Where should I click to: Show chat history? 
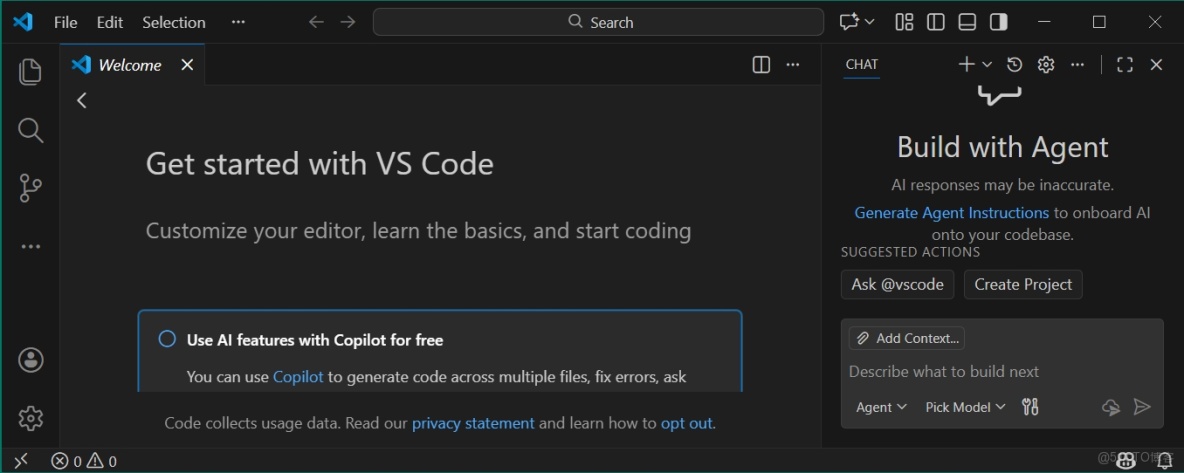click(x=1014, y=64)
